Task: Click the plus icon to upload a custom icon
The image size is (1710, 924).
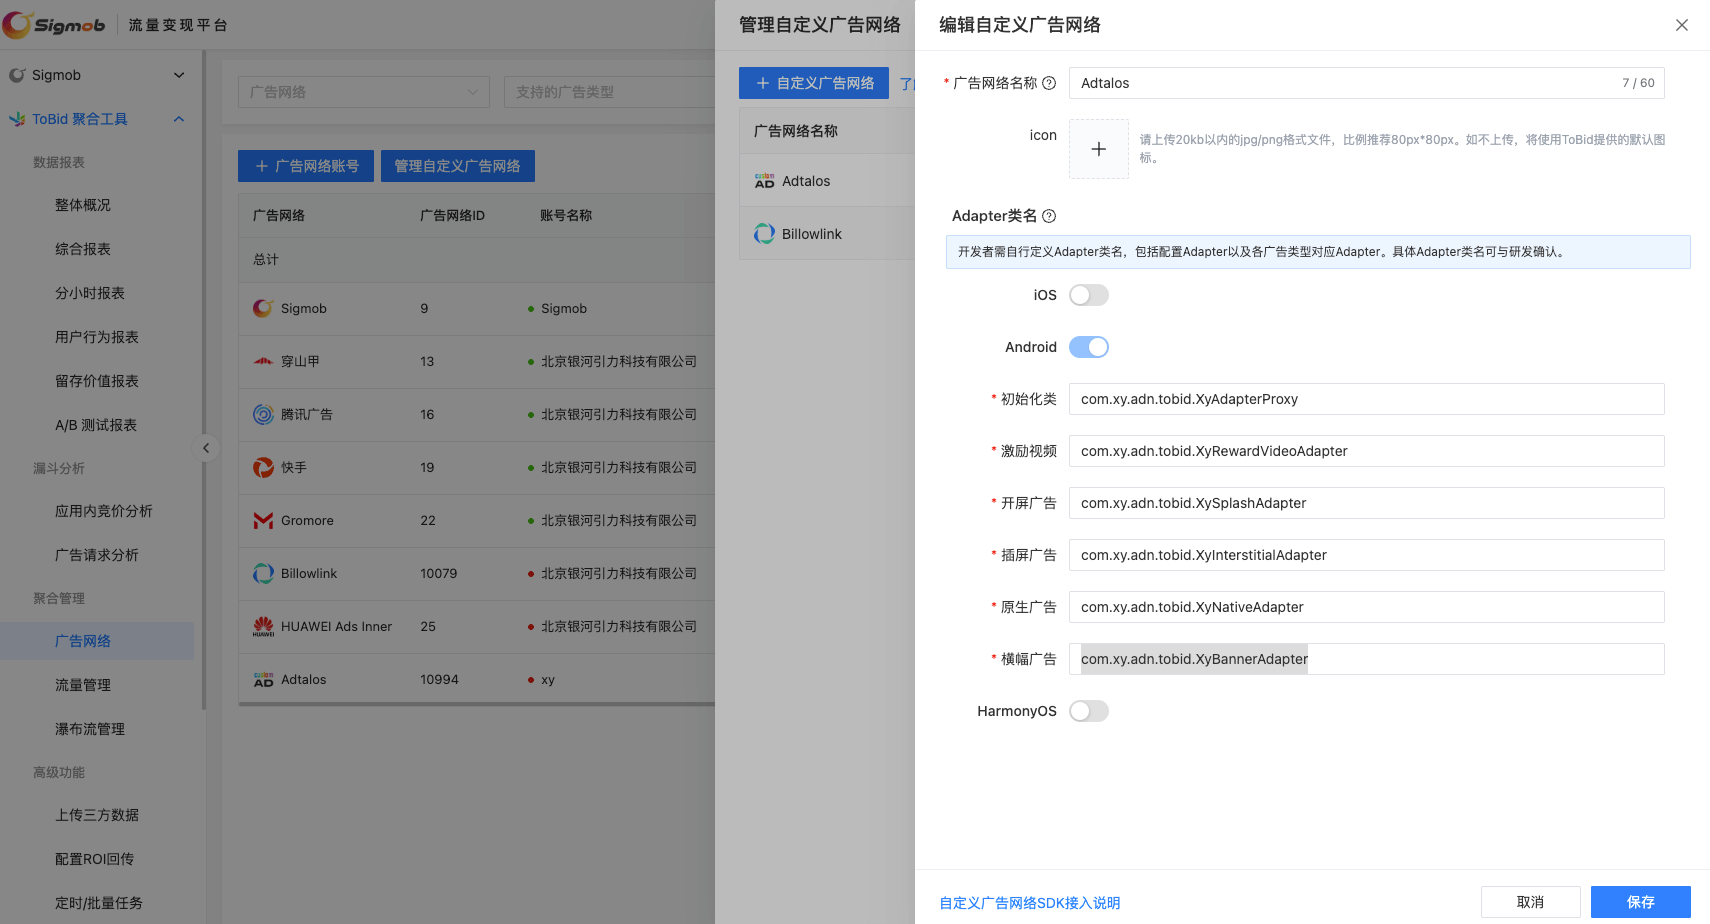Action: (1099, 148)
